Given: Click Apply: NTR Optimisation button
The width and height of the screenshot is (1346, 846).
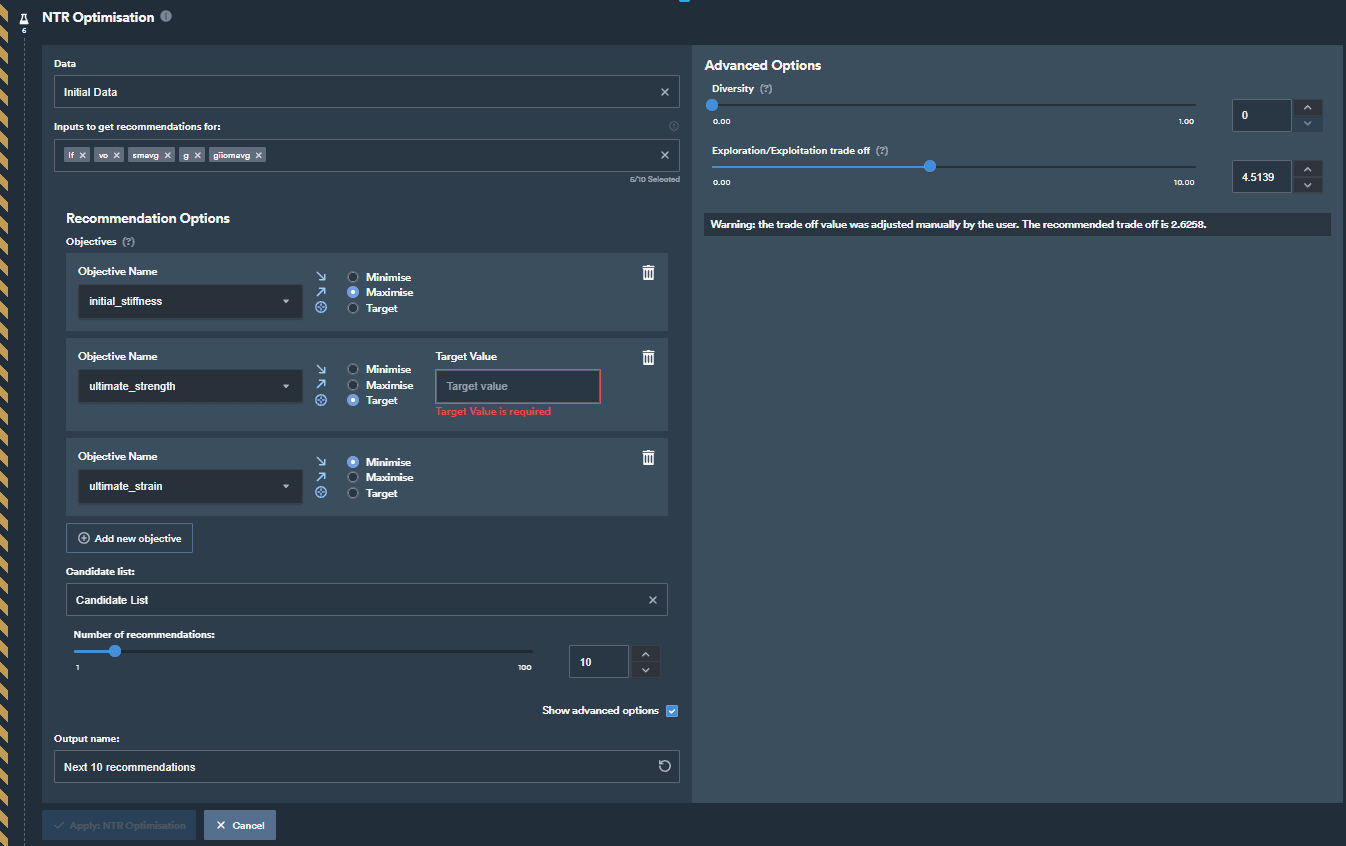Looking at the screenshot, I should point(119,825).
